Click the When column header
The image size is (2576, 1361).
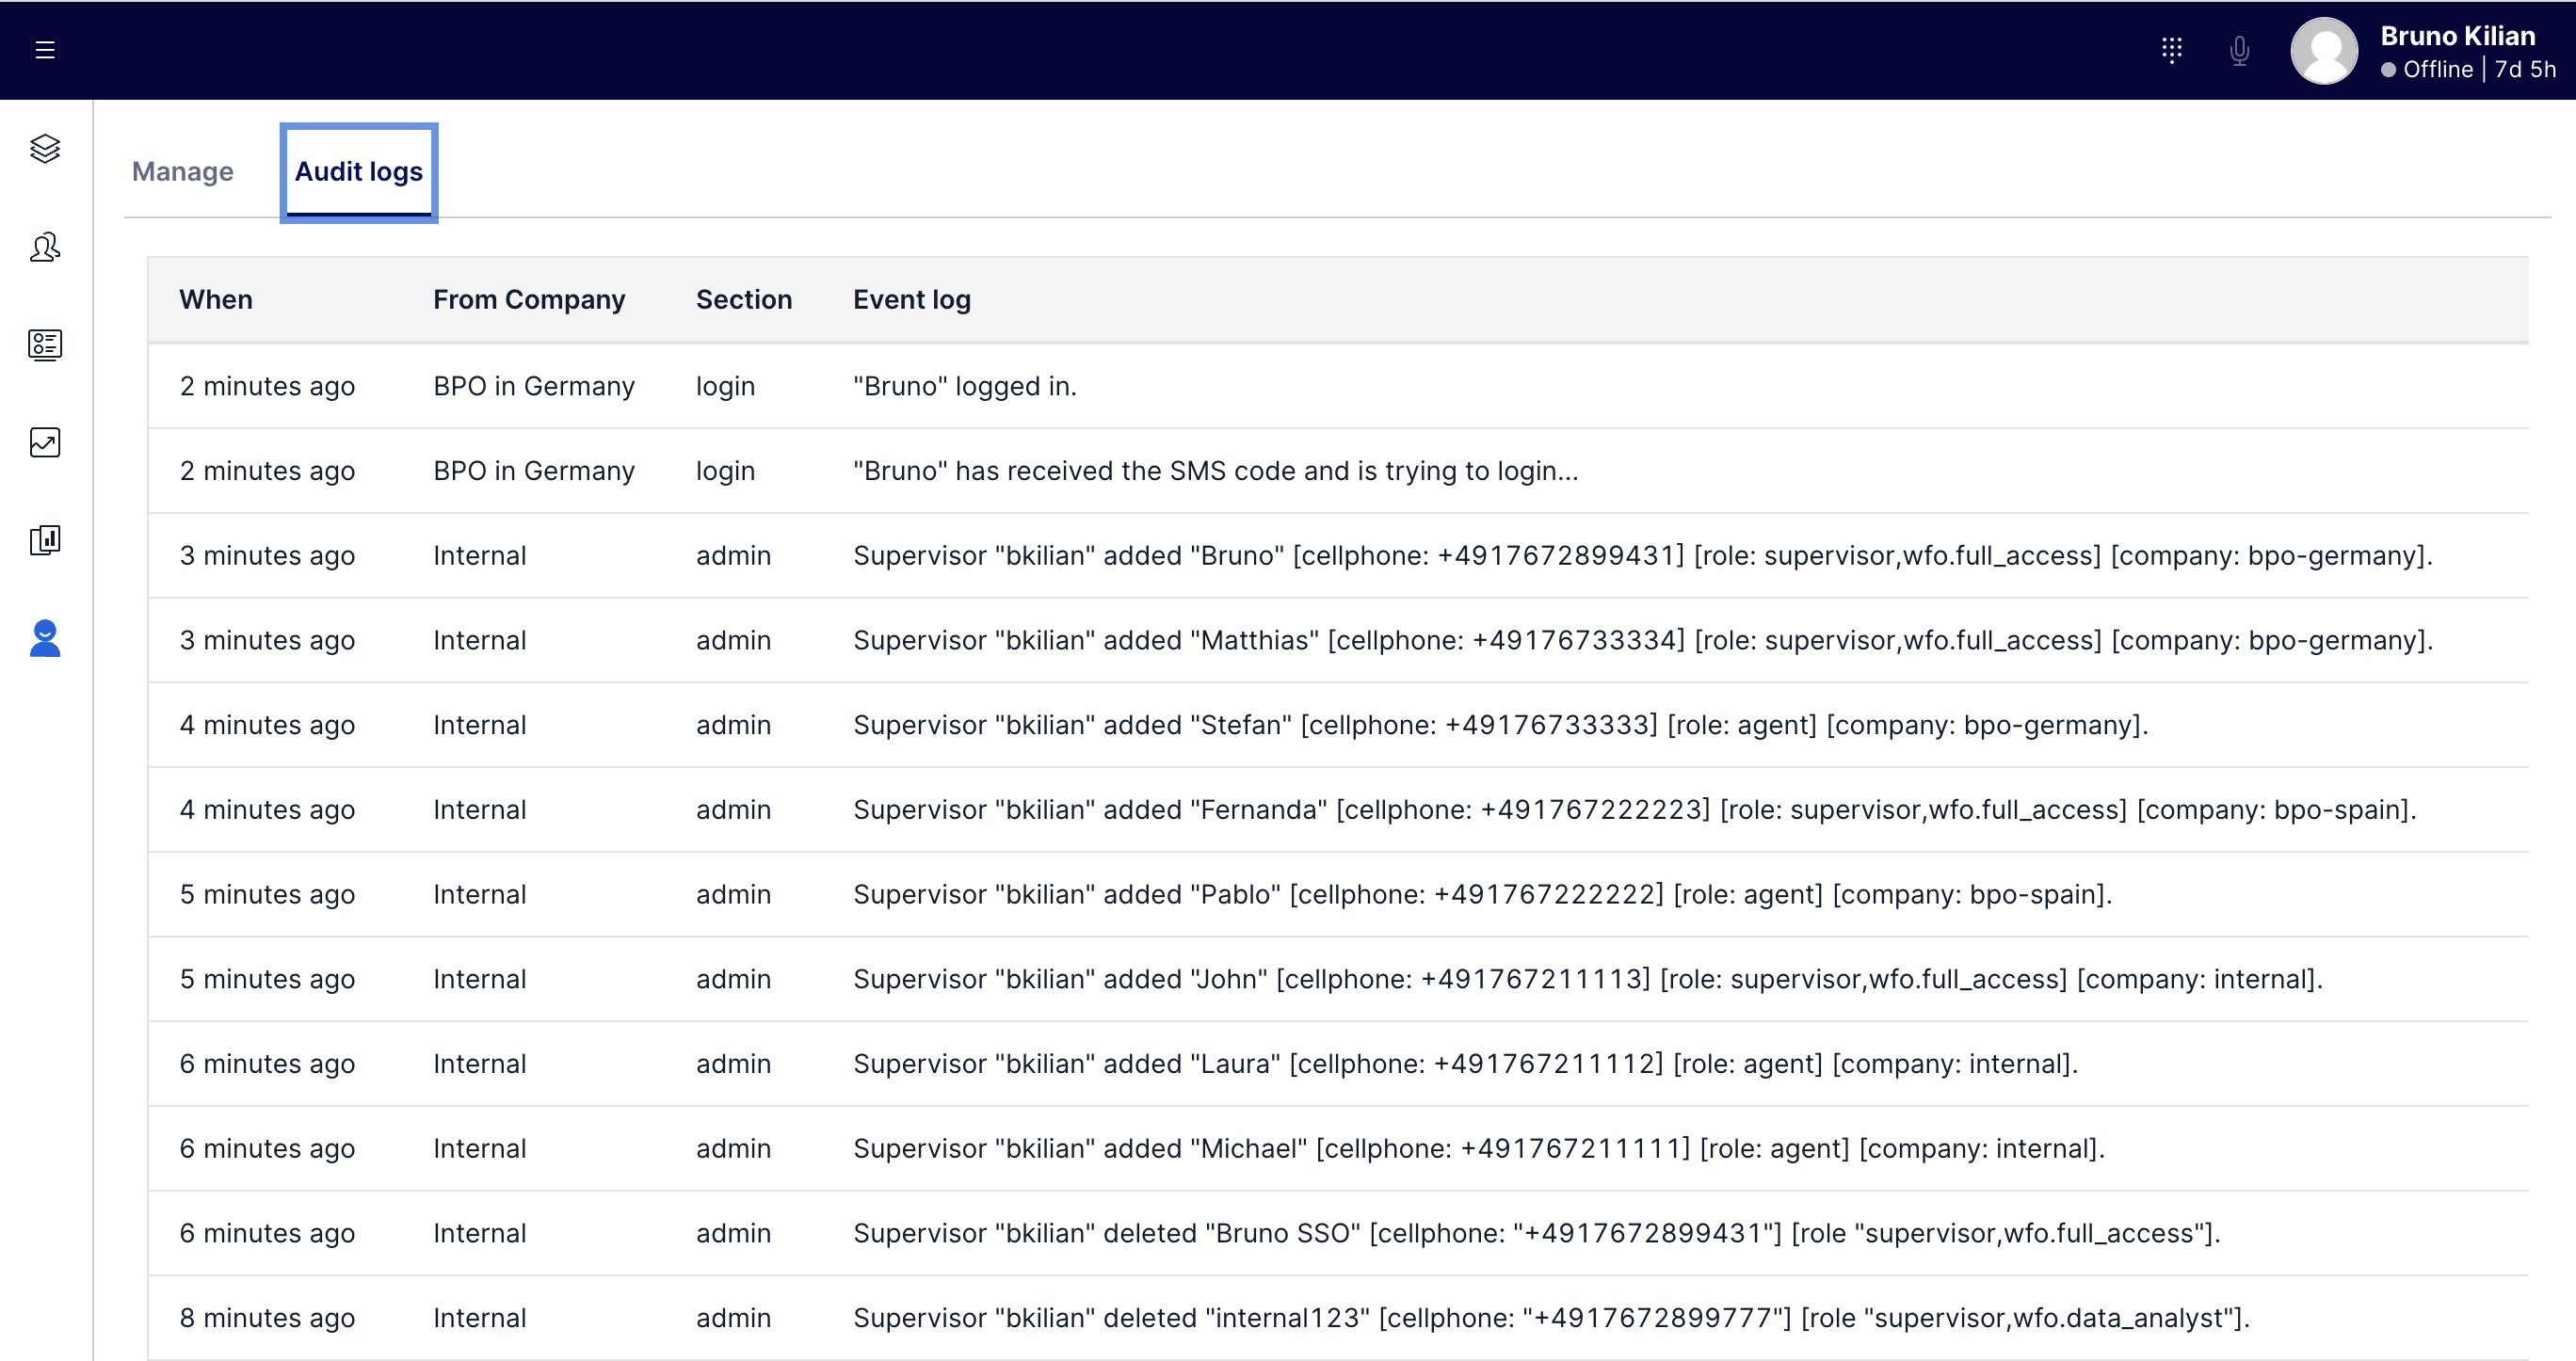[216, 300]
